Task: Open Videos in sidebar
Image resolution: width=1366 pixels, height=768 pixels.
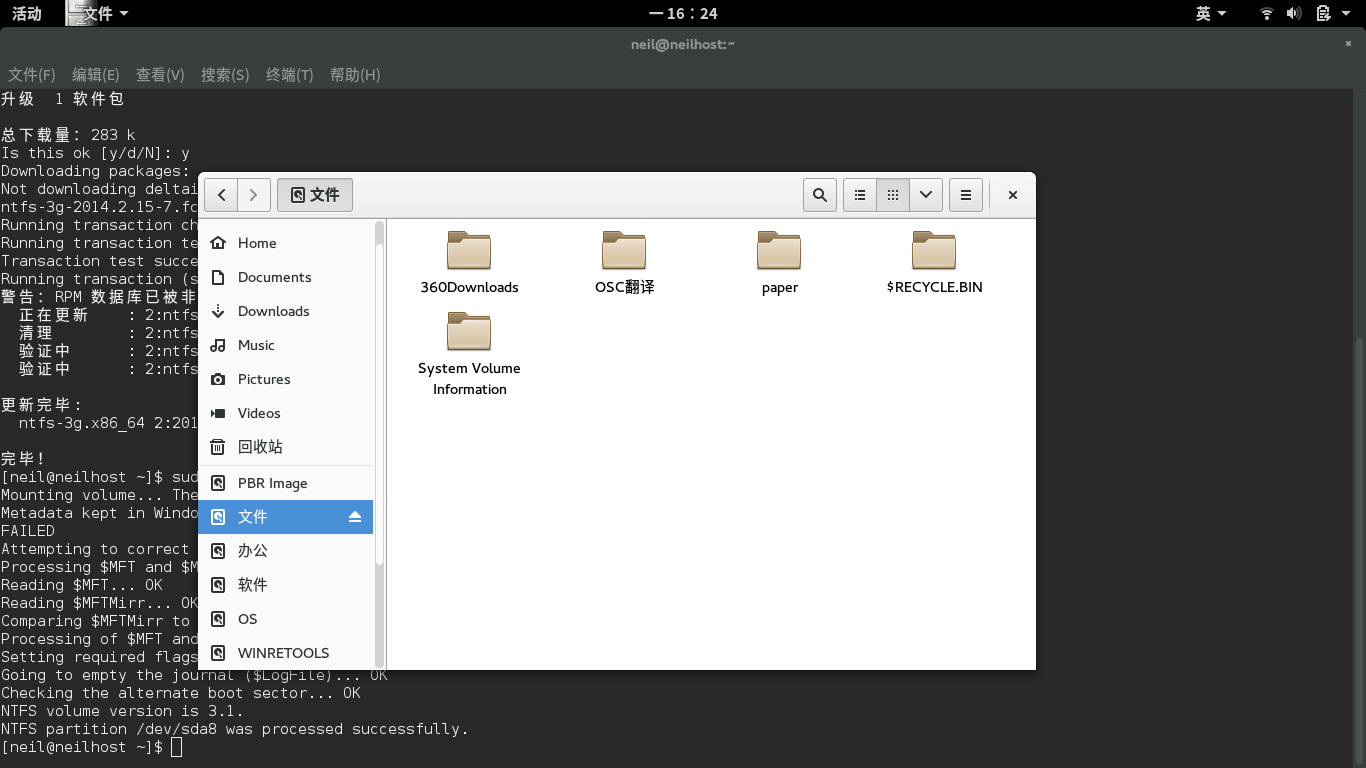Action: click(x=286, y=413)
